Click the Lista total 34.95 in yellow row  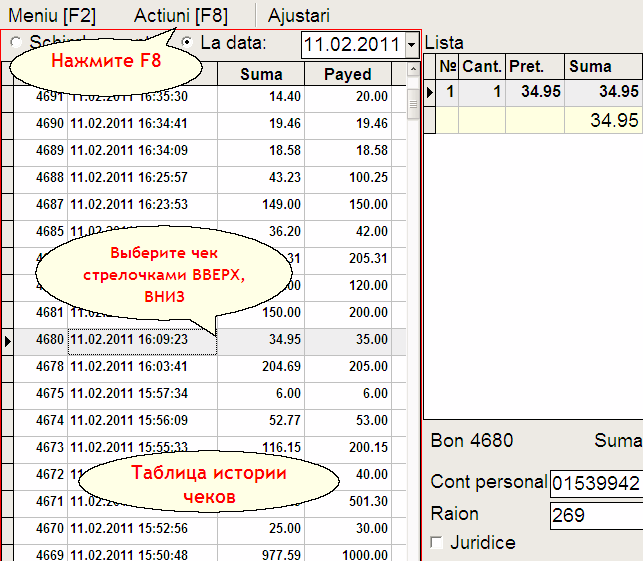click(604, 121)
